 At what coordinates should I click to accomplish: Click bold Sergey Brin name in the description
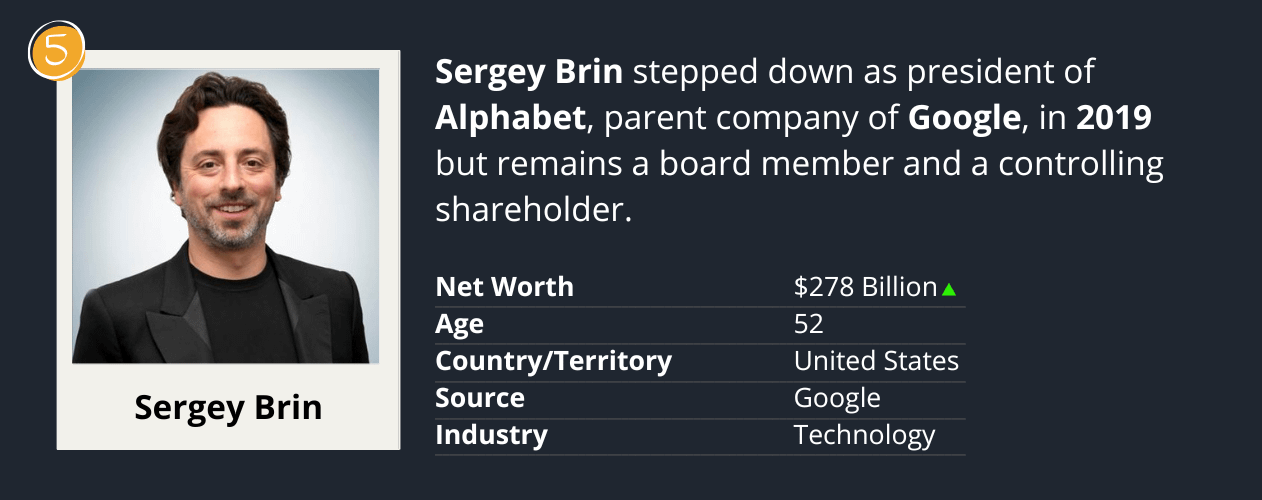point(529,72)
